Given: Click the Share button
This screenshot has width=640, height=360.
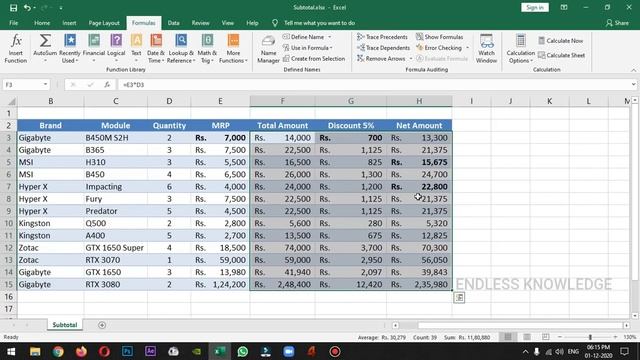Looking at the screenshot, I should point(617,23).
